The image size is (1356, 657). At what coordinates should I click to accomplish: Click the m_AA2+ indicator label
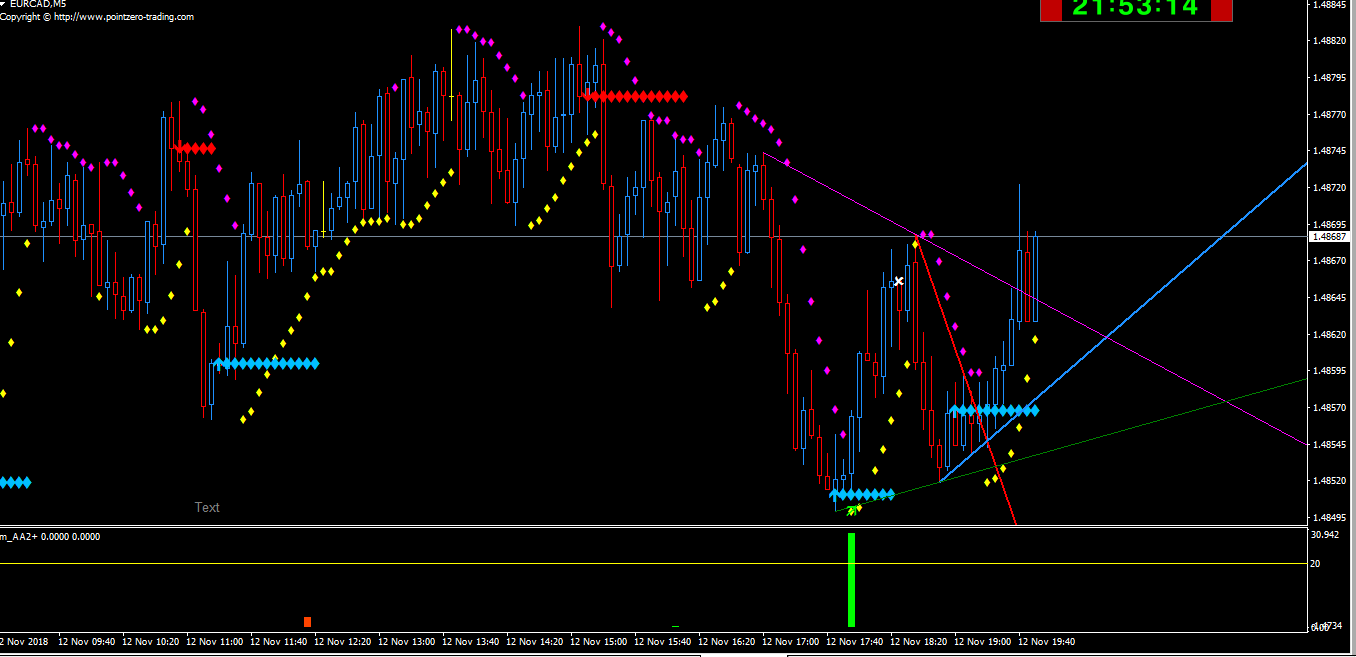50,537
